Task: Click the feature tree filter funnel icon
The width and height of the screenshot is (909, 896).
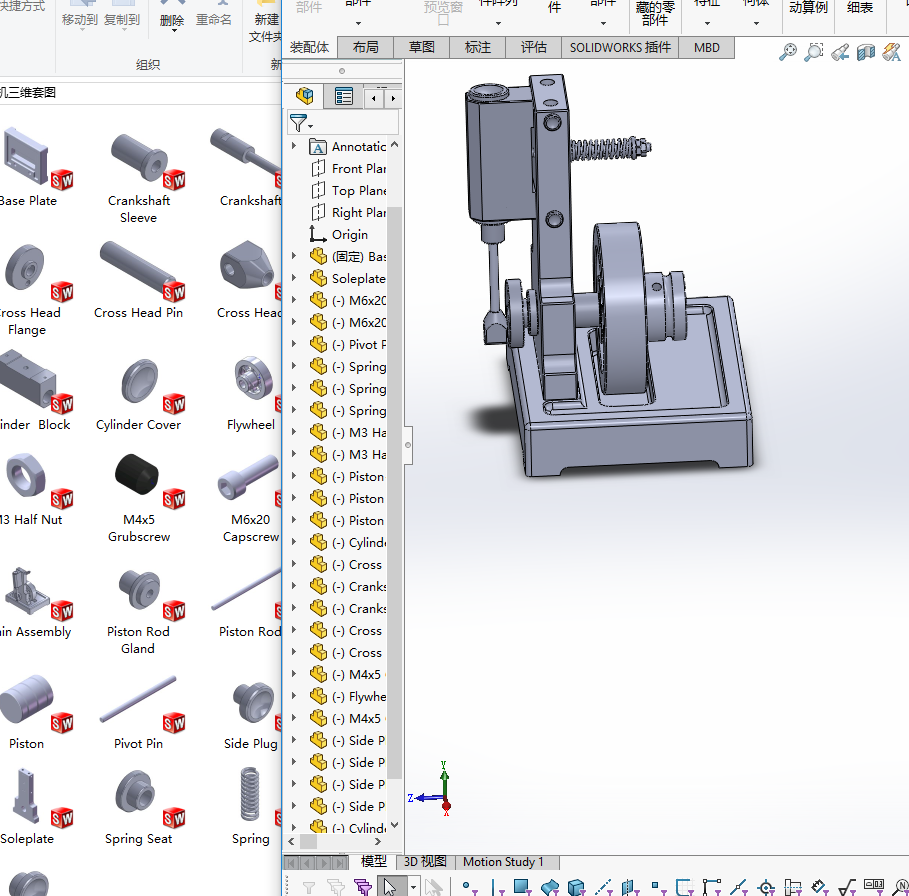Action: [x=299, y=123]
